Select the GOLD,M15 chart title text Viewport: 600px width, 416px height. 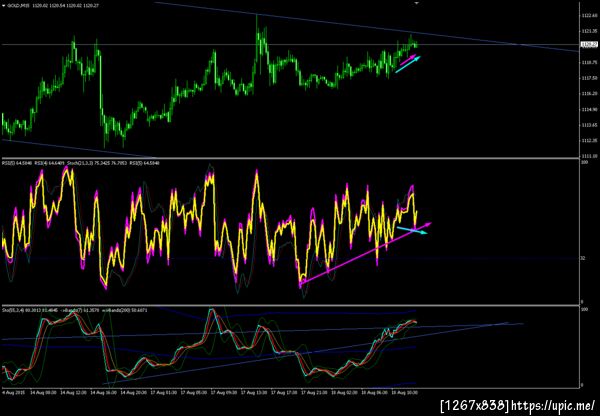click(x=16, y=6)
